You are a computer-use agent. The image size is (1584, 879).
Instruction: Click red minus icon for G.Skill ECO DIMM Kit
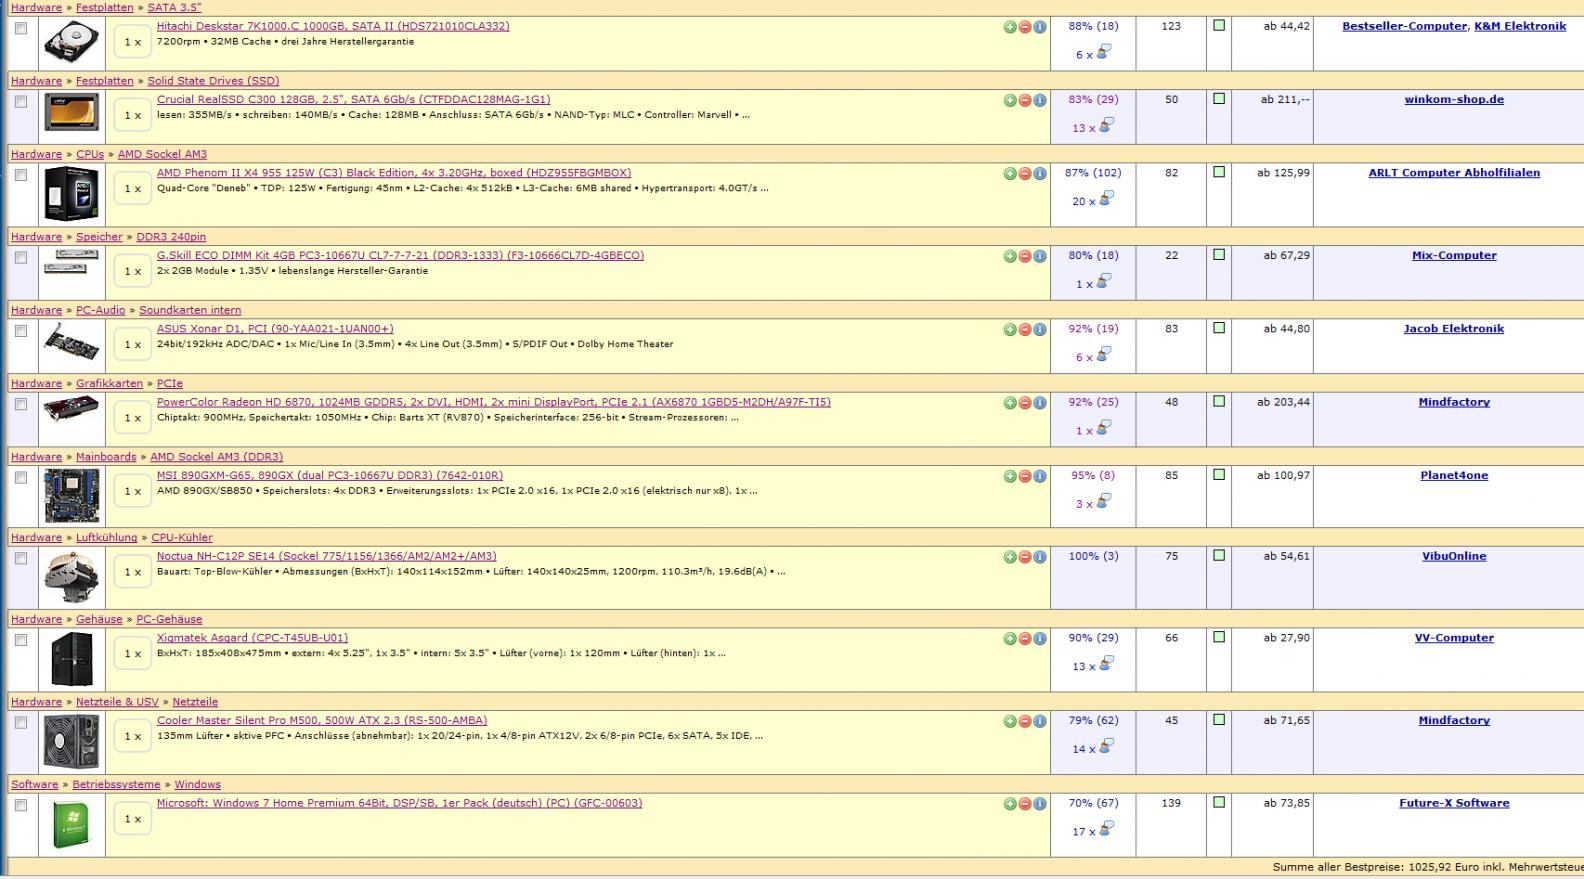click(1025, 256)
